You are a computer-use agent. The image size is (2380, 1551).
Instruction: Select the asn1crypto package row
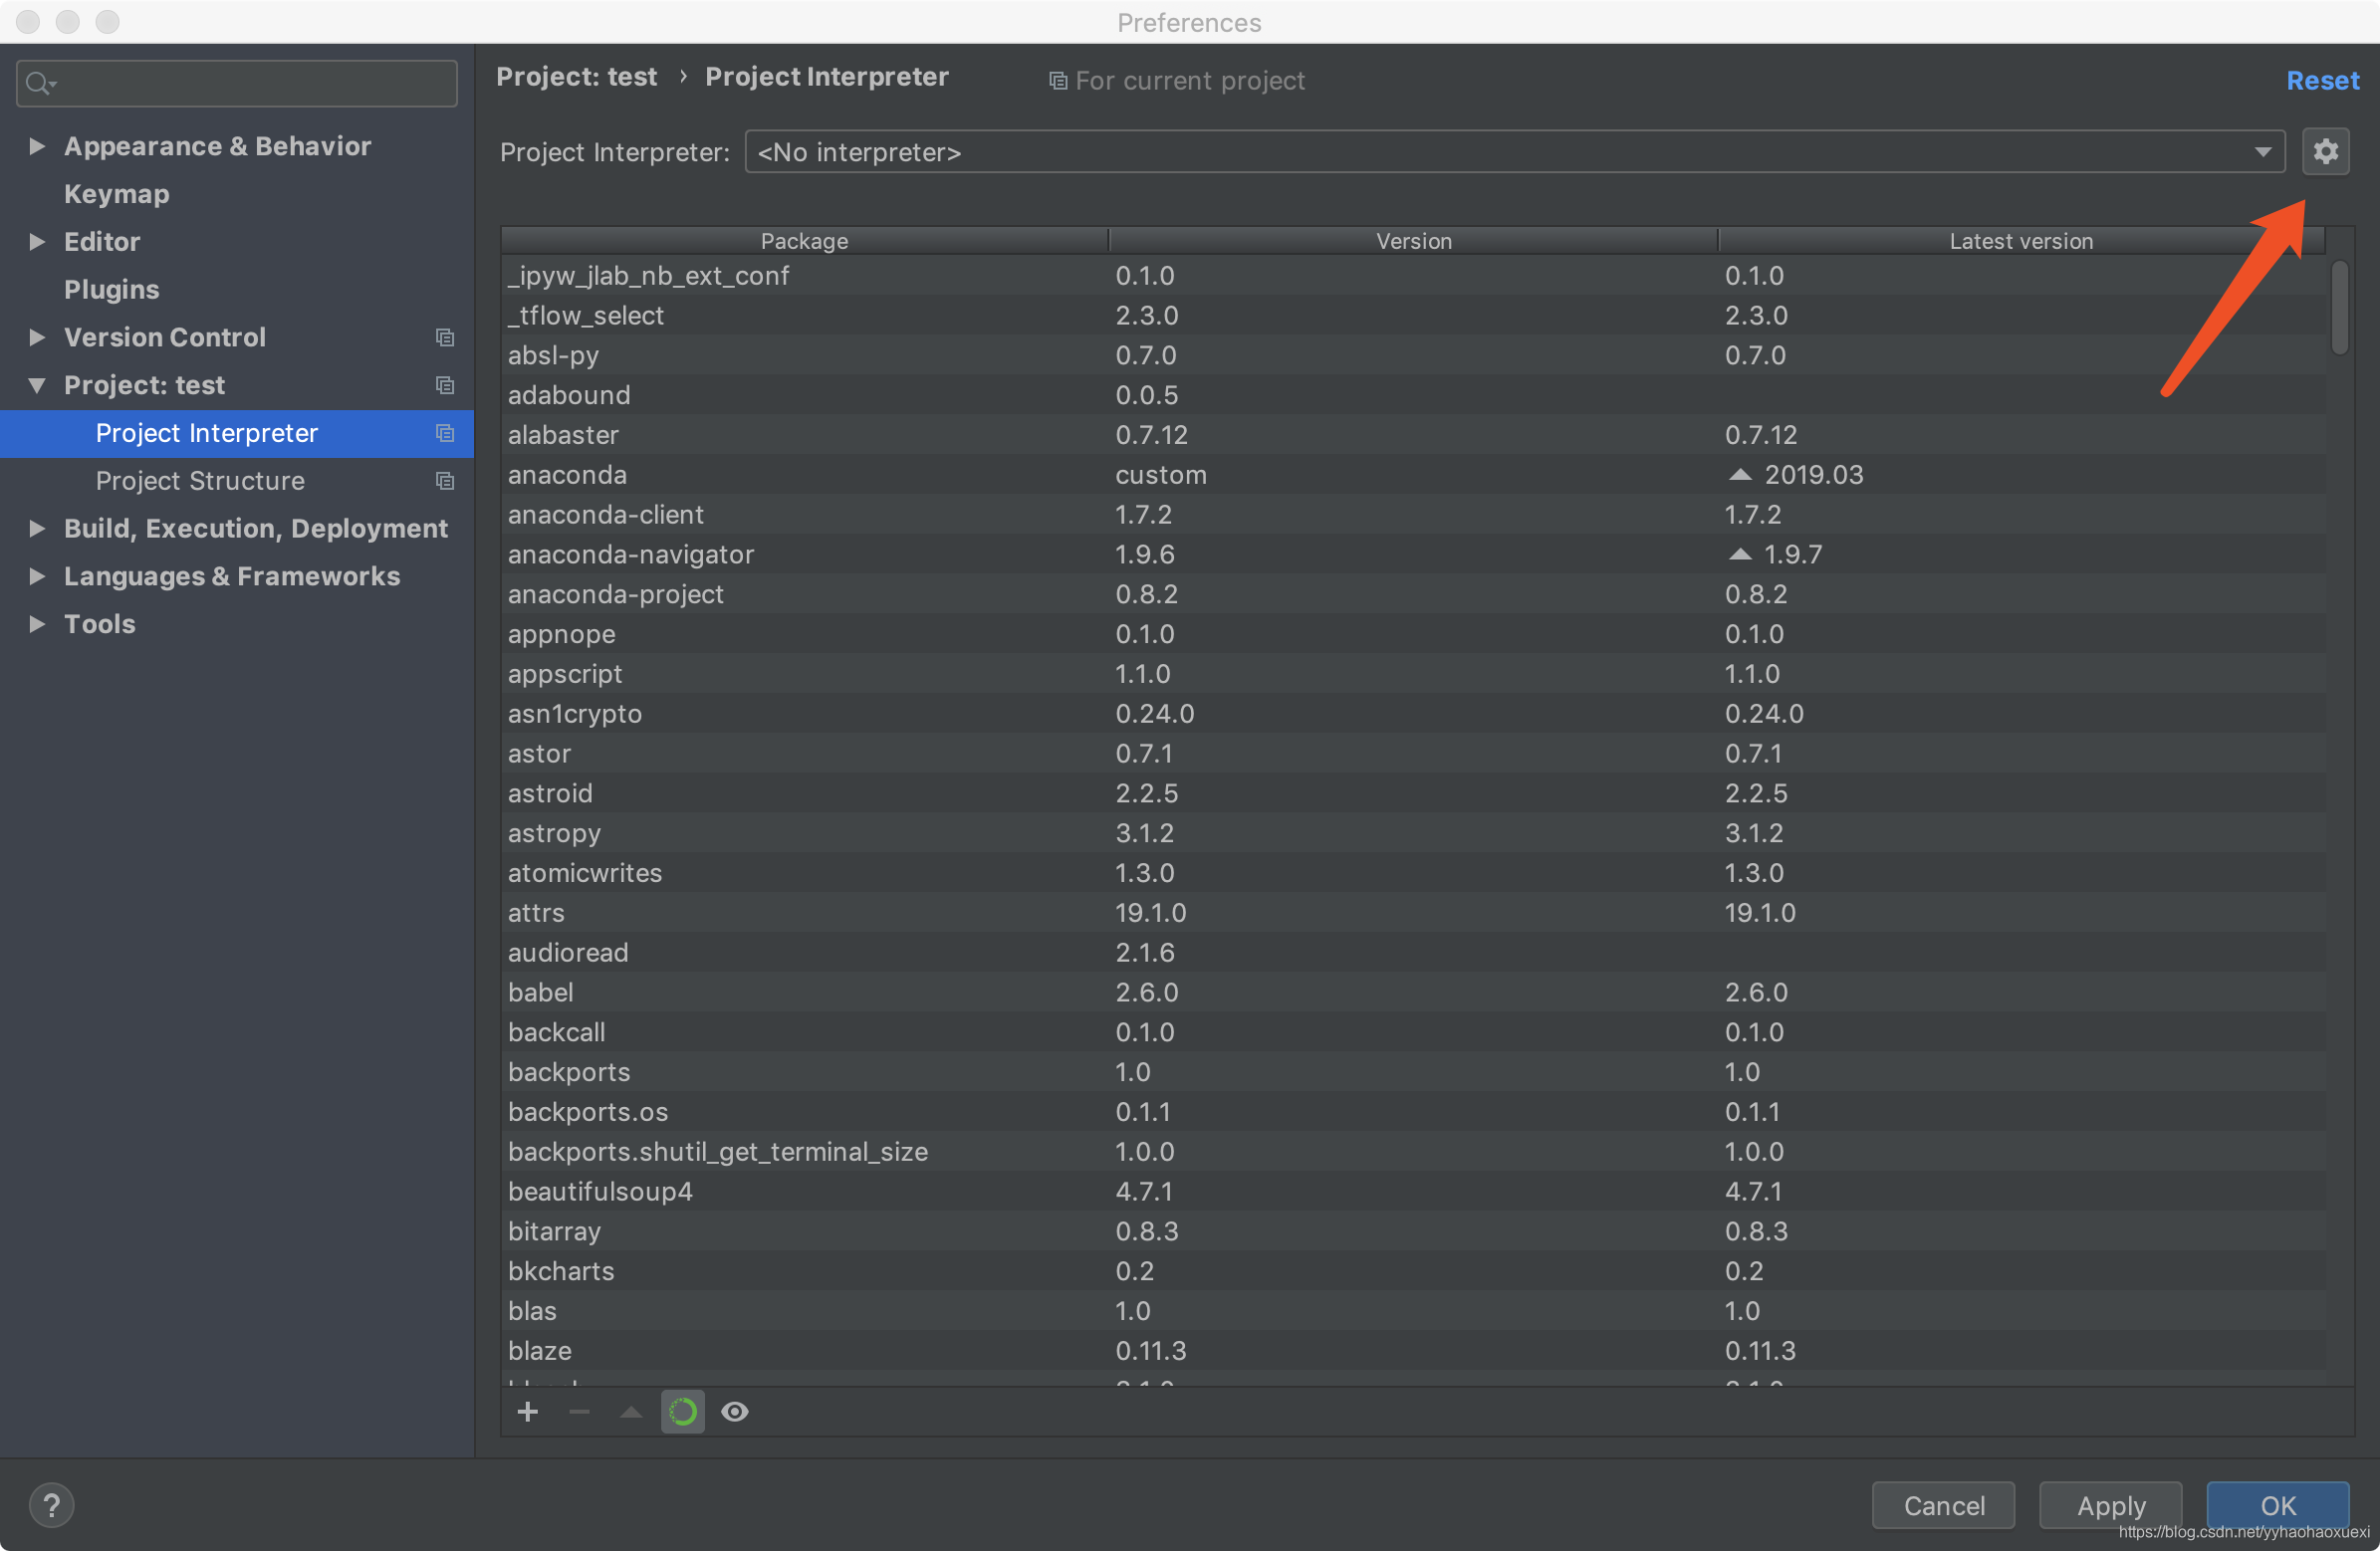pyautogui.click(x=1413, y=713)
